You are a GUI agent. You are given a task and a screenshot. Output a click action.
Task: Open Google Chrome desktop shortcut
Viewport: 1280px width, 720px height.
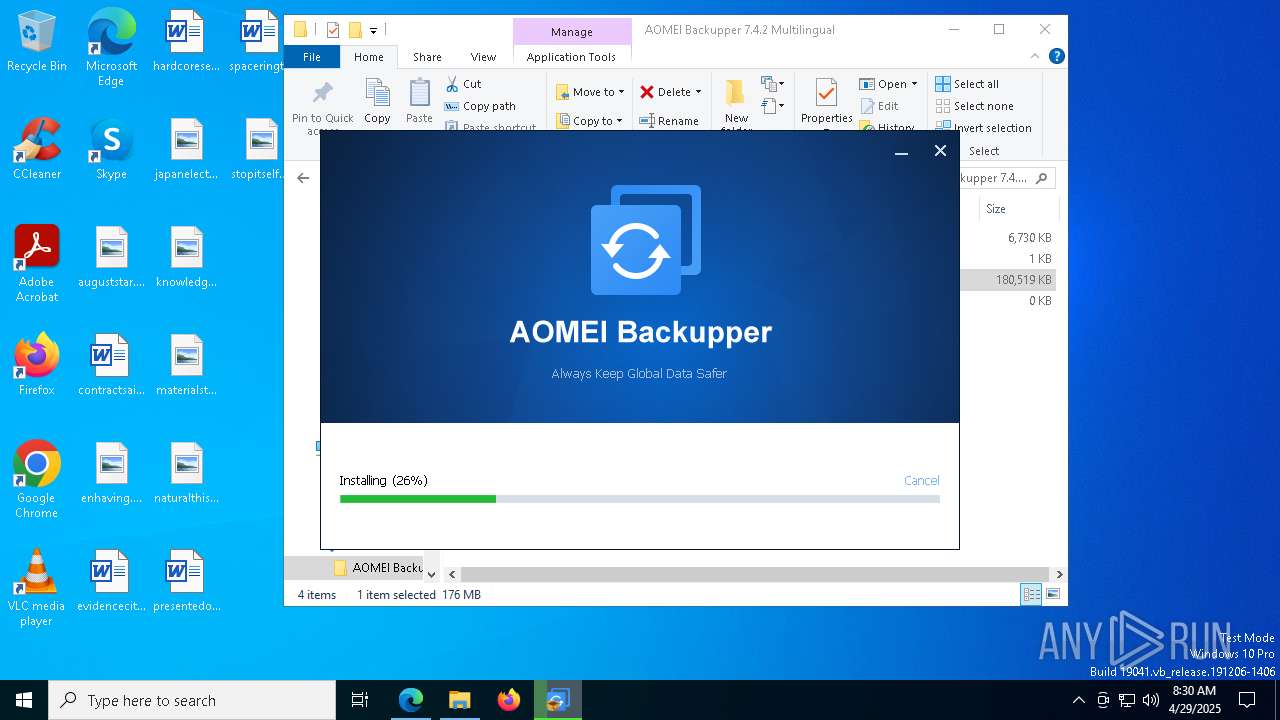37,479
